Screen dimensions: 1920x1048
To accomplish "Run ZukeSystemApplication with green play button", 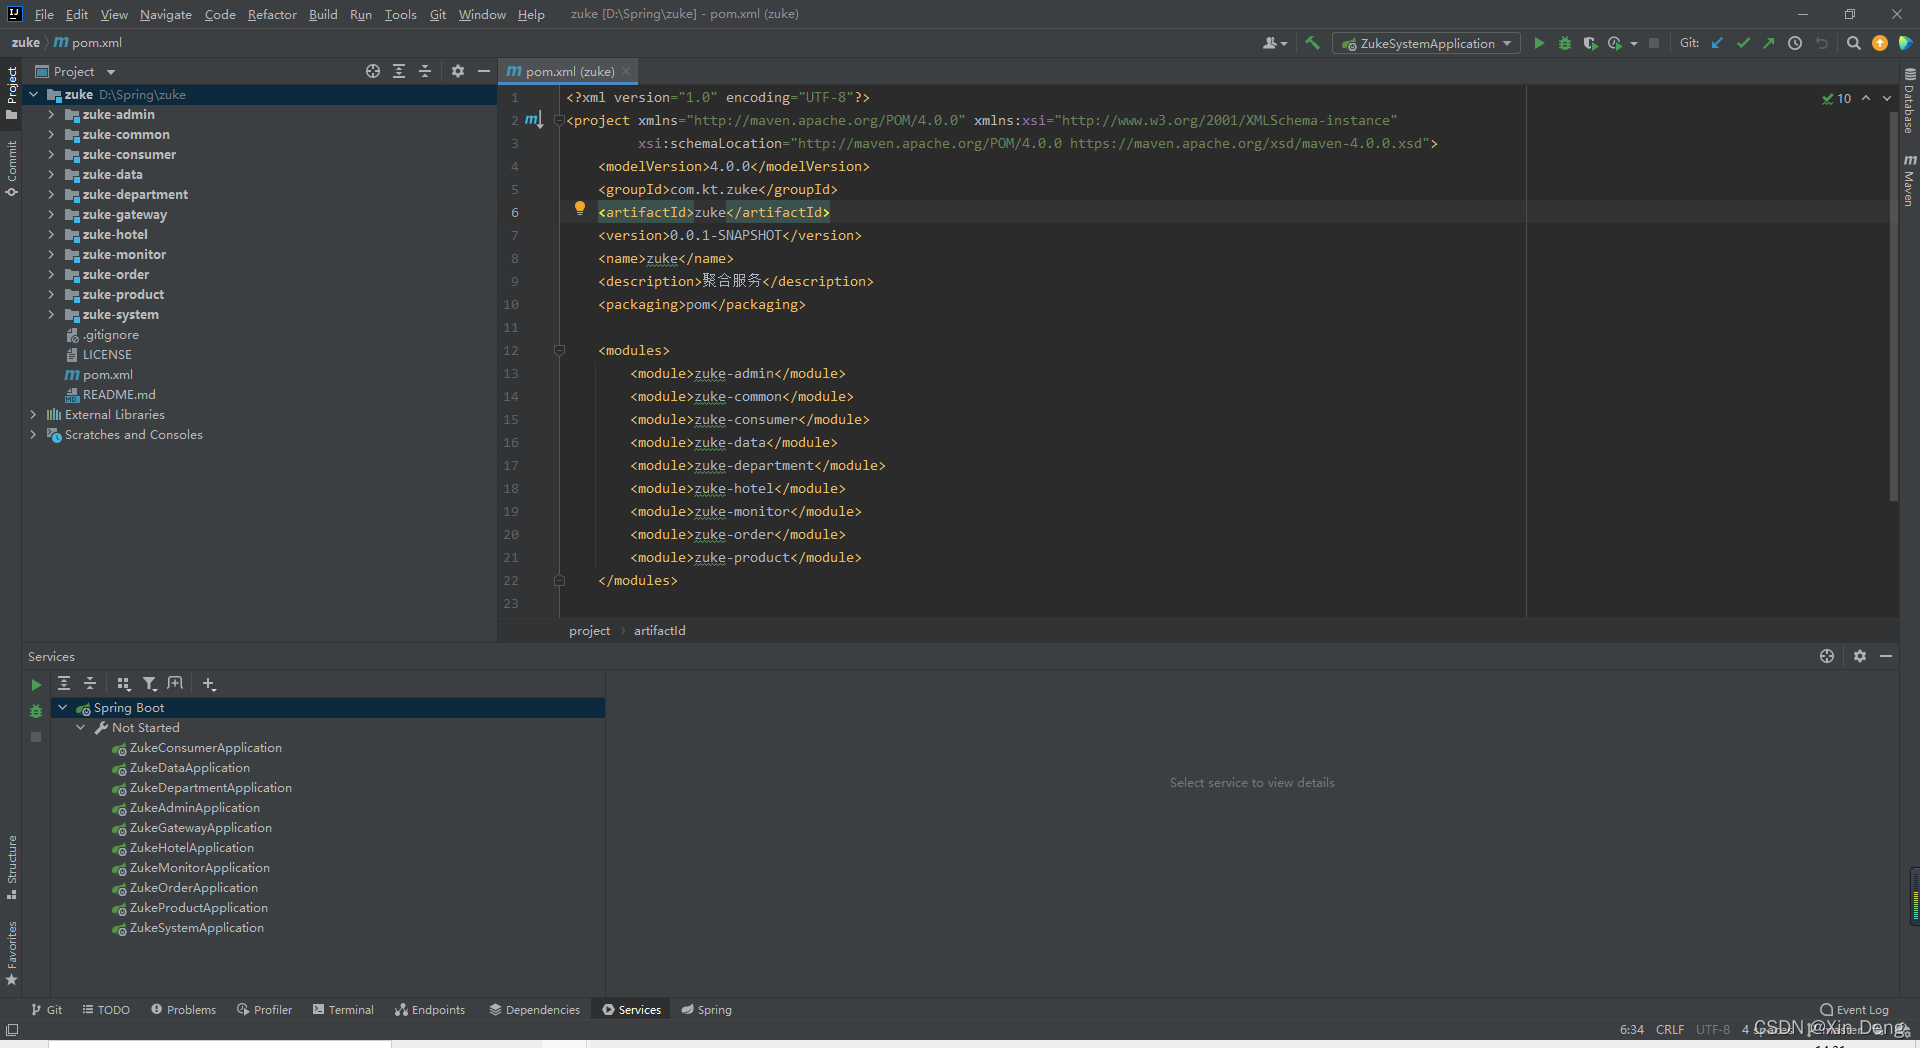I will [1539, 43].
